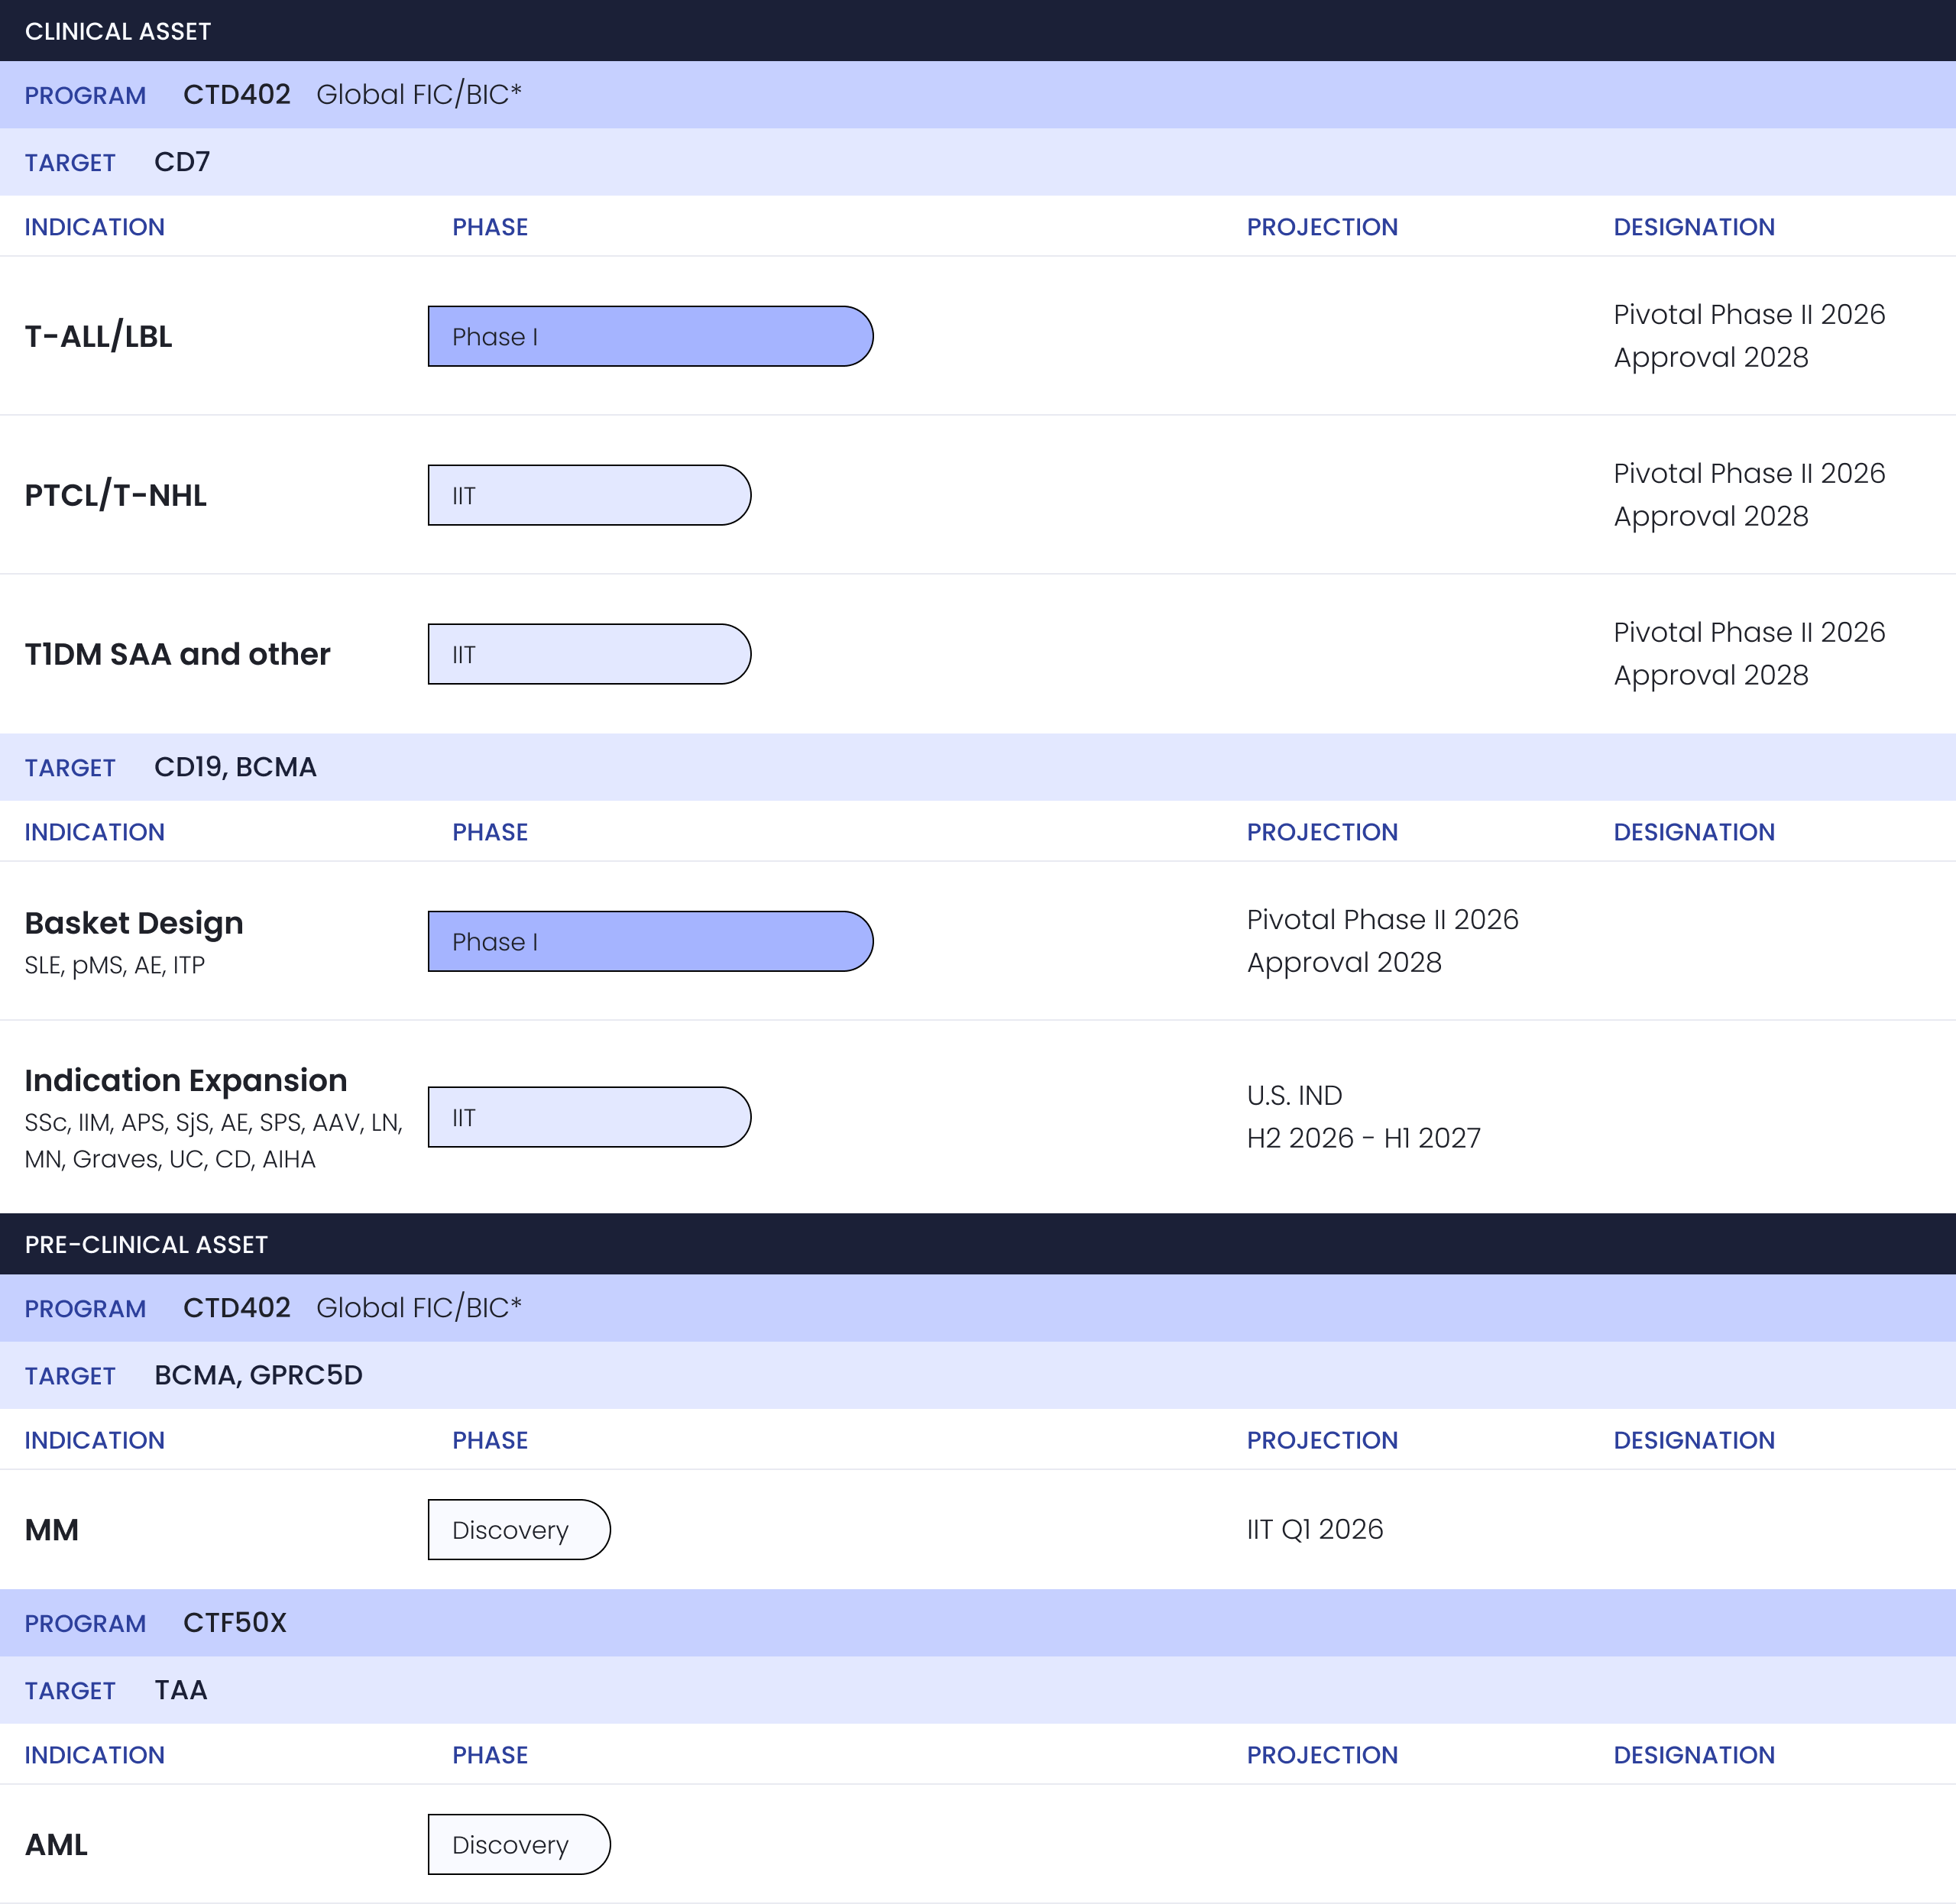The image size is (1956, 1904).
Task: Click the U.S. IND projection text
Action: pyautogui.click(x=1294, y=1095)
